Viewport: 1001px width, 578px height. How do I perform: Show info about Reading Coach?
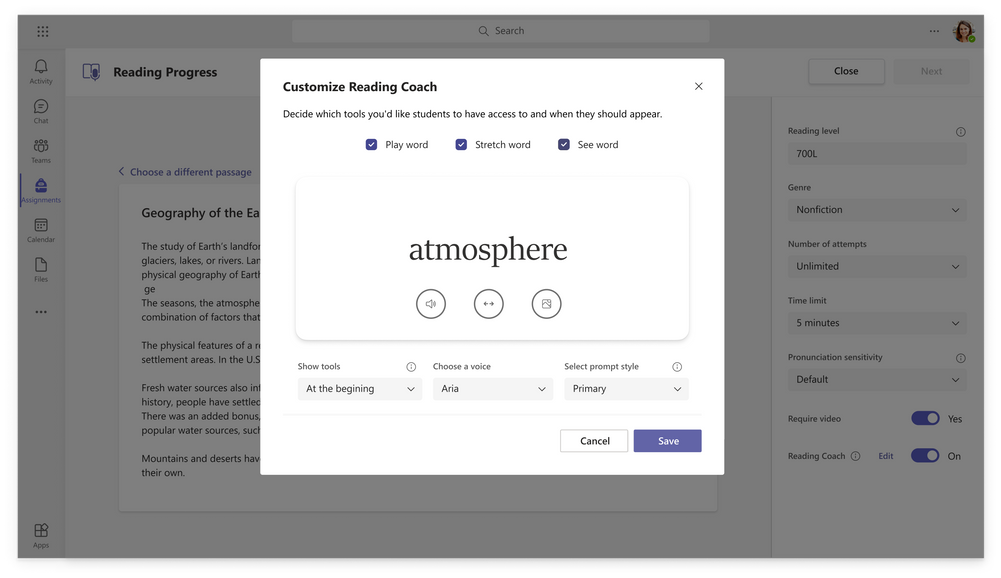(855, 456)
